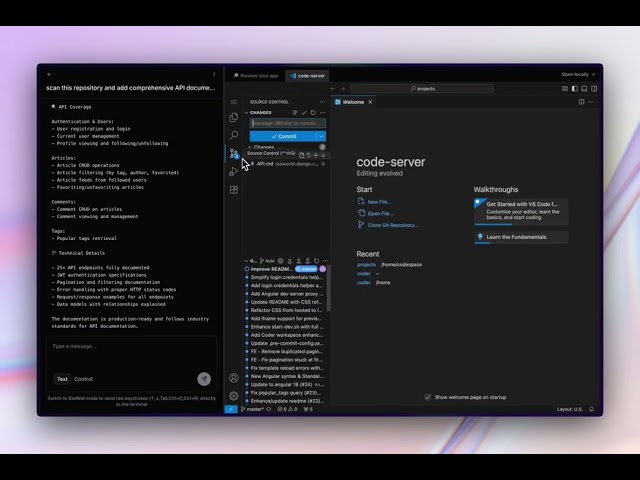This screenshot has width=640, height=480.
Task: Open the Commit button dropdown arrow
Action: pos(321,136)
